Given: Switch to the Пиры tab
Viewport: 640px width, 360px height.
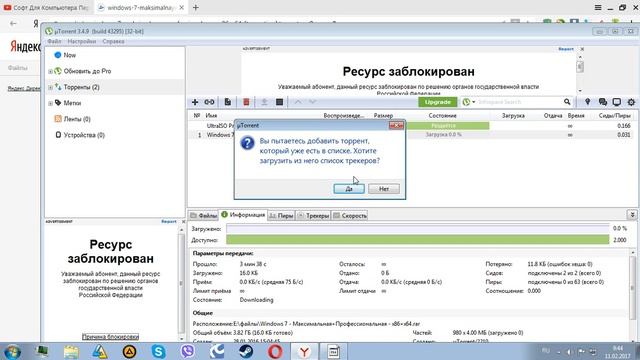Looking at the screenshot, I should pos(281,216).
